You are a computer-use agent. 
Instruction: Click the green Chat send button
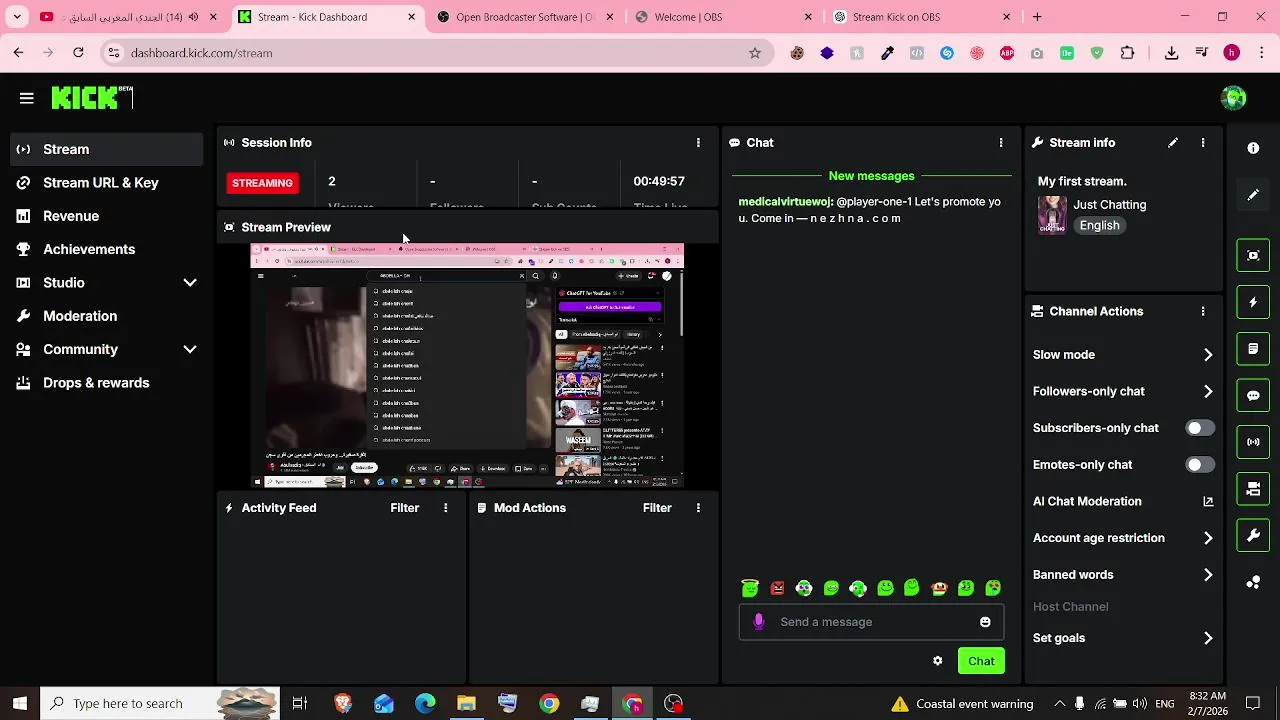(981, 661)
